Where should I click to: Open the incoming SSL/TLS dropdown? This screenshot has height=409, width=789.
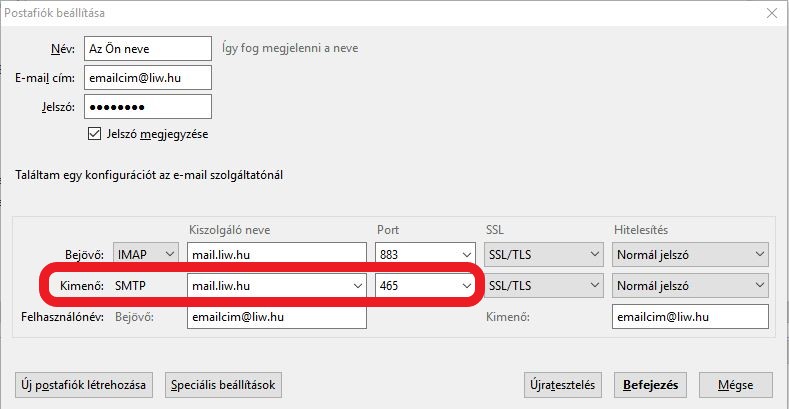tap(543, 255)
